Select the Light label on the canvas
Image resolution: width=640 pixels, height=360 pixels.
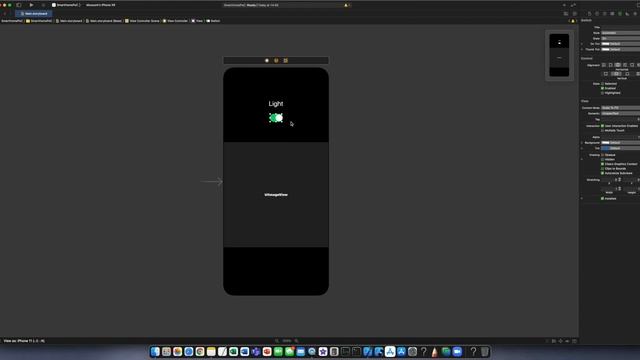pyautogui.click(x=276, y=104)
